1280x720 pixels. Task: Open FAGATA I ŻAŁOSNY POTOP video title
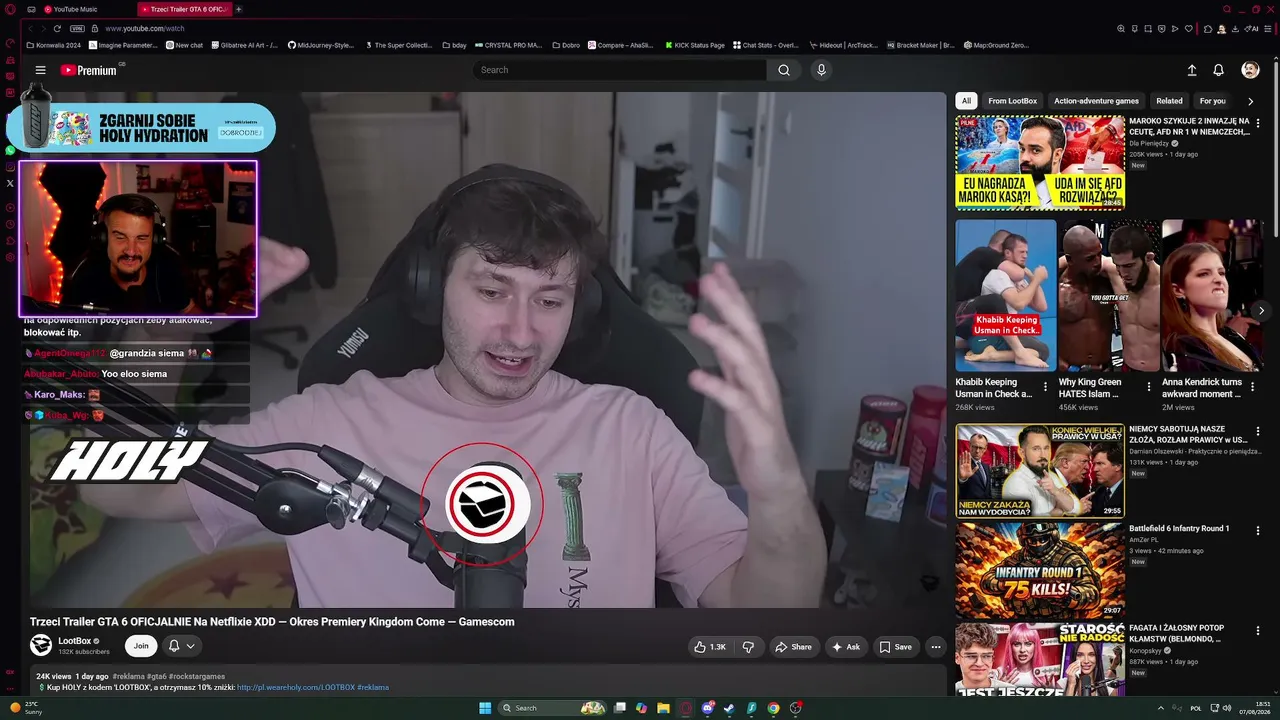tap(1177, 633)
